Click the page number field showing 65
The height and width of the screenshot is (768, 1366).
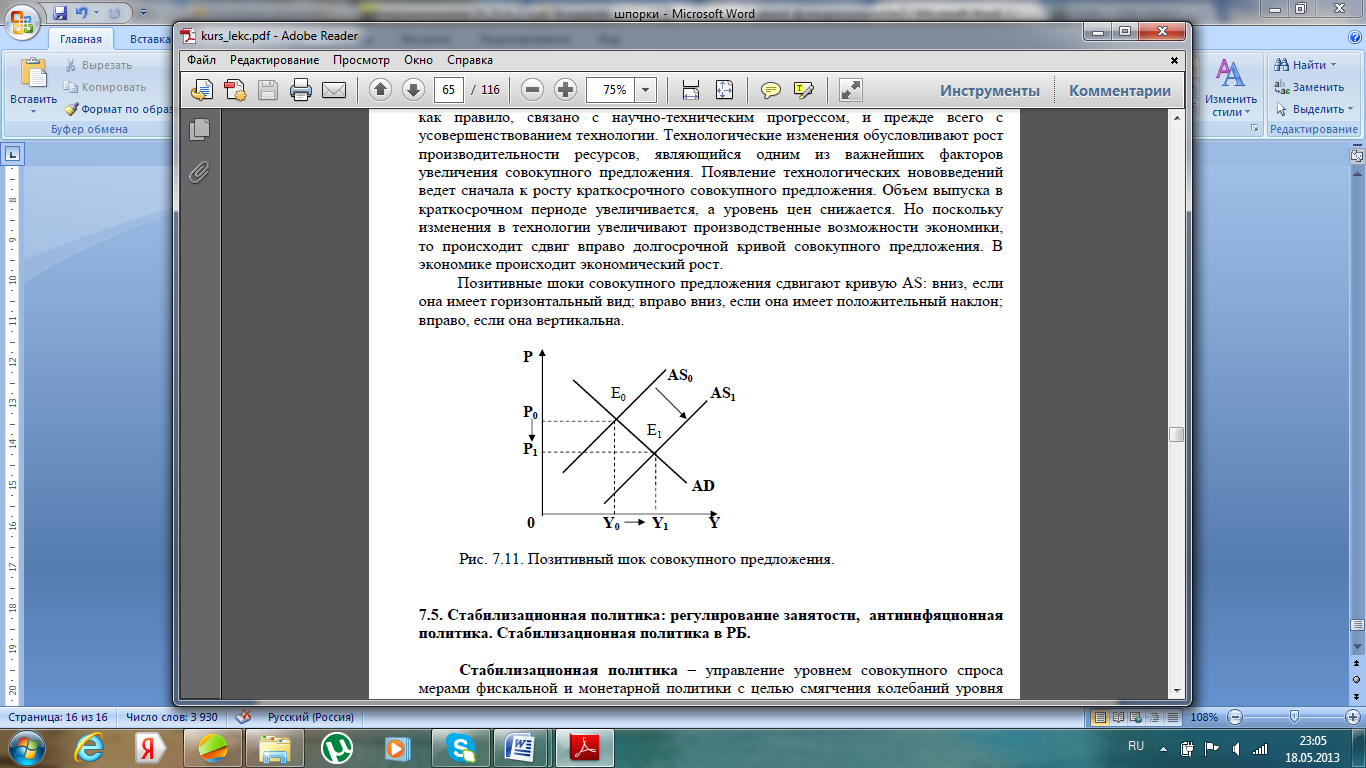pos(448,90)
